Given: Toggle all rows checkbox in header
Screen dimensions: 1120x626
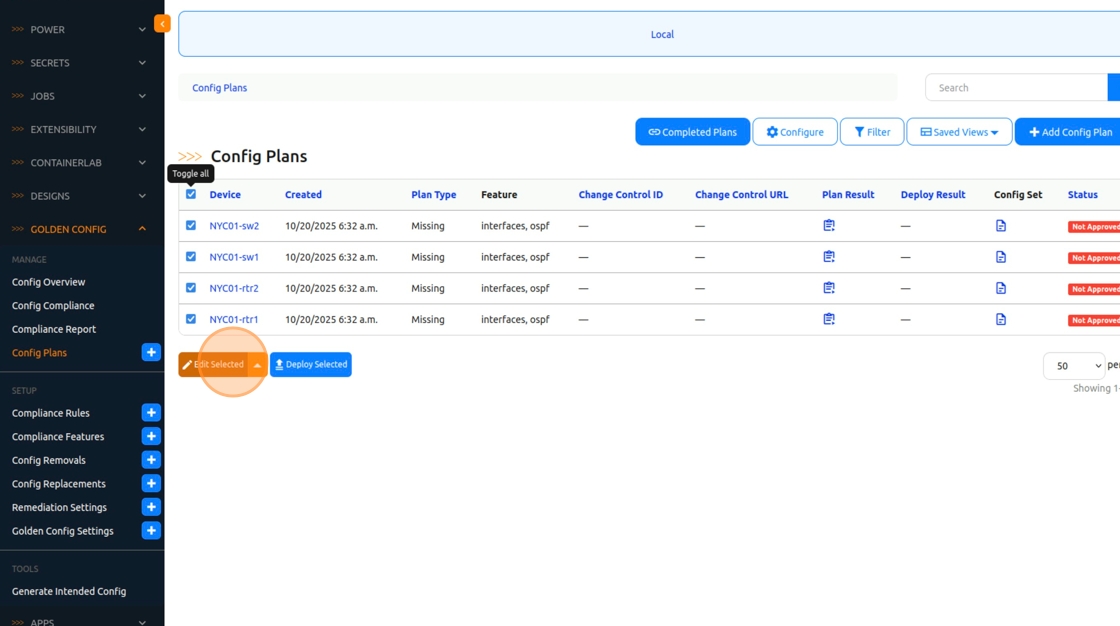Looking at the screenshot, I should pos(191,194).
